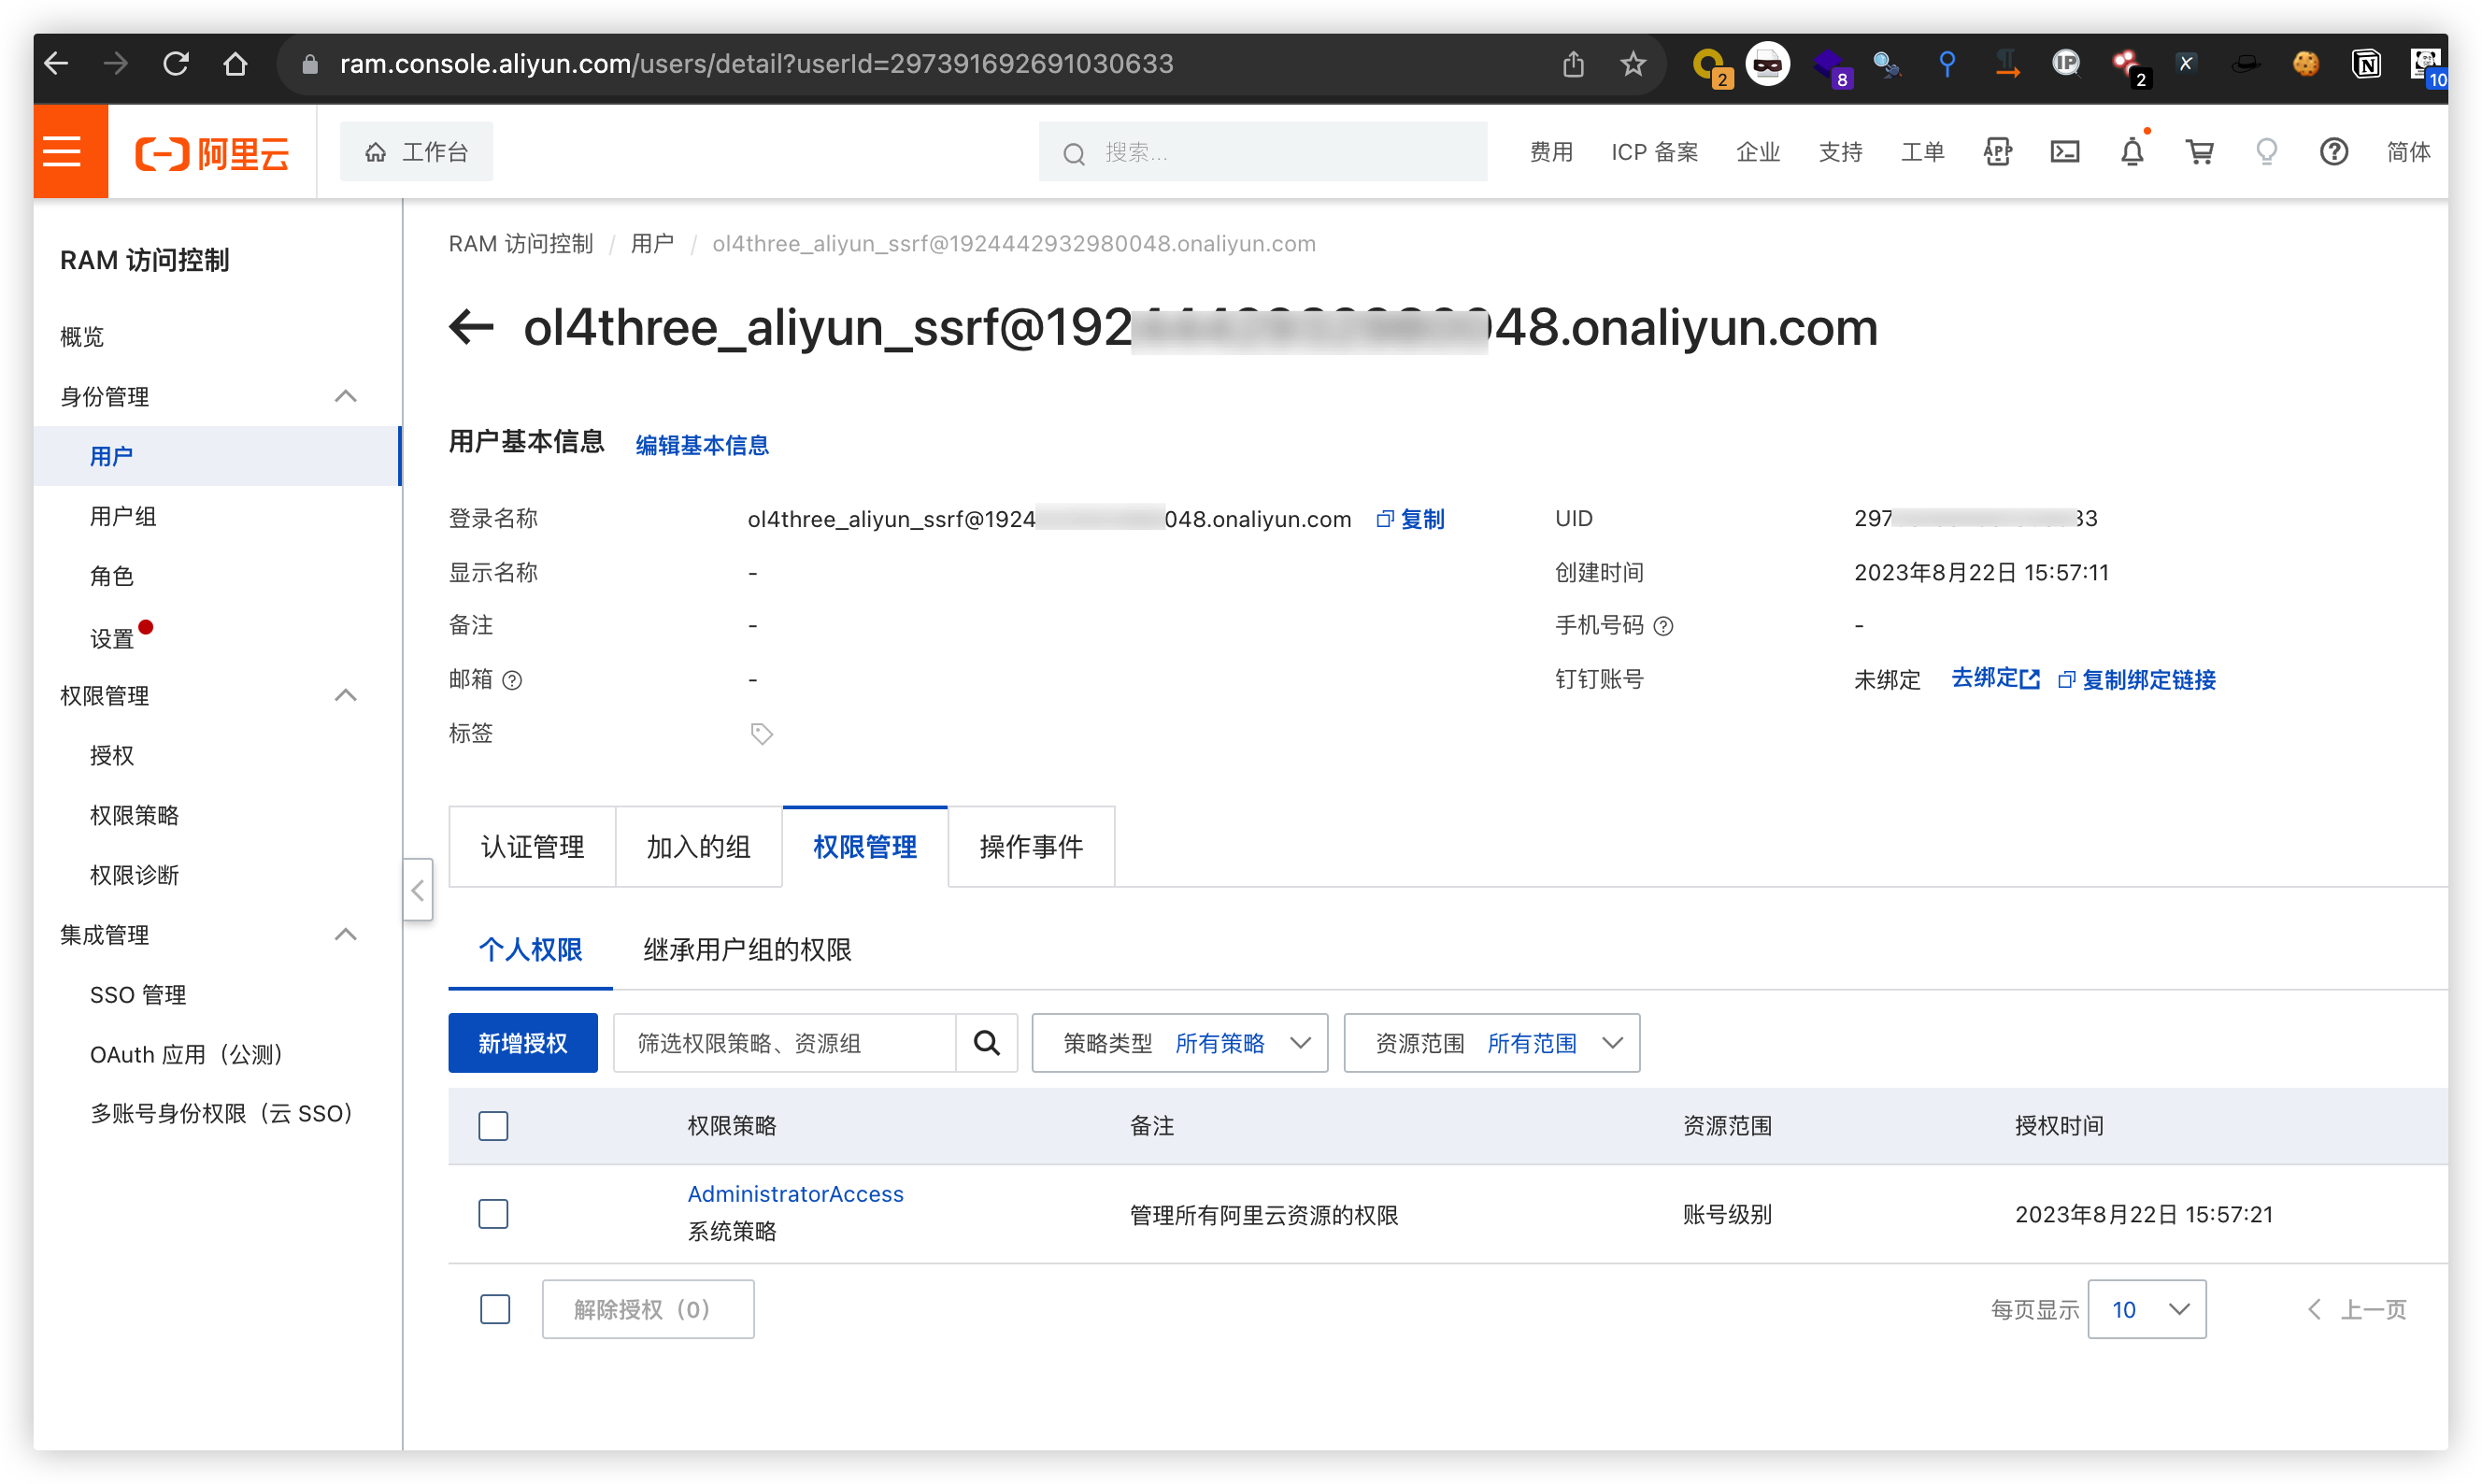Open the cookie browser extension
The image size is (2482, 1484).
[x=2305, y=65]
